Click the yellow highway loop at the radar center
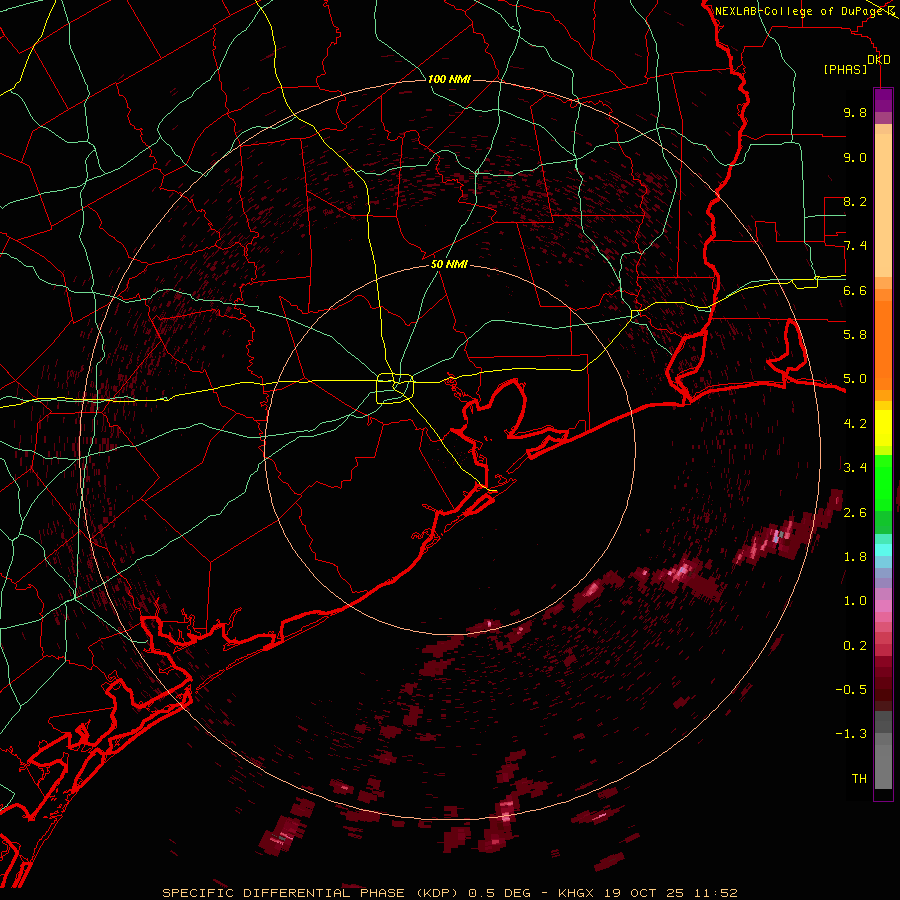The width and height of the screenshot is (900, 900). click(x=395, y=388)
